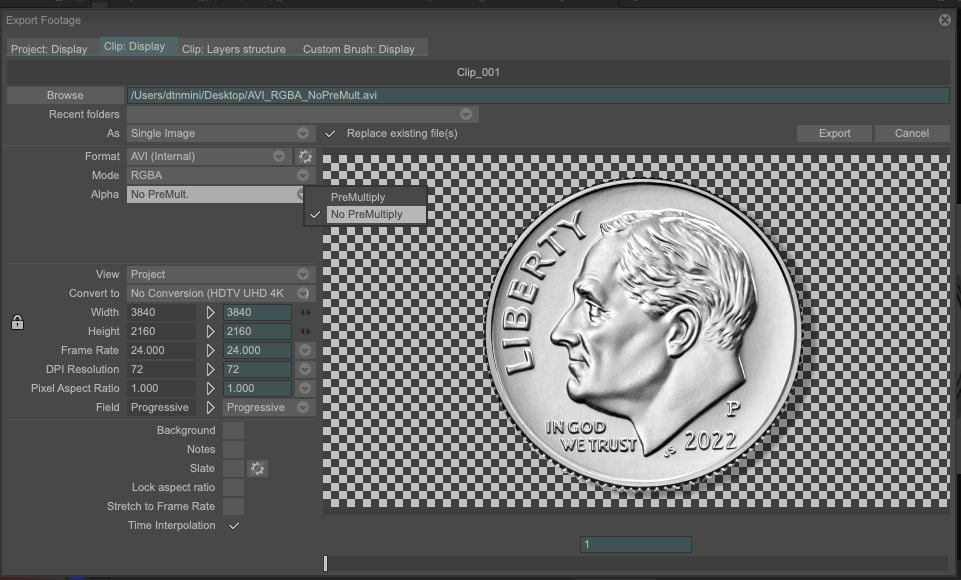This screenshot has height=580, width=961.
Task: Click the project Height 2160 value
Action: pos(161,332)
